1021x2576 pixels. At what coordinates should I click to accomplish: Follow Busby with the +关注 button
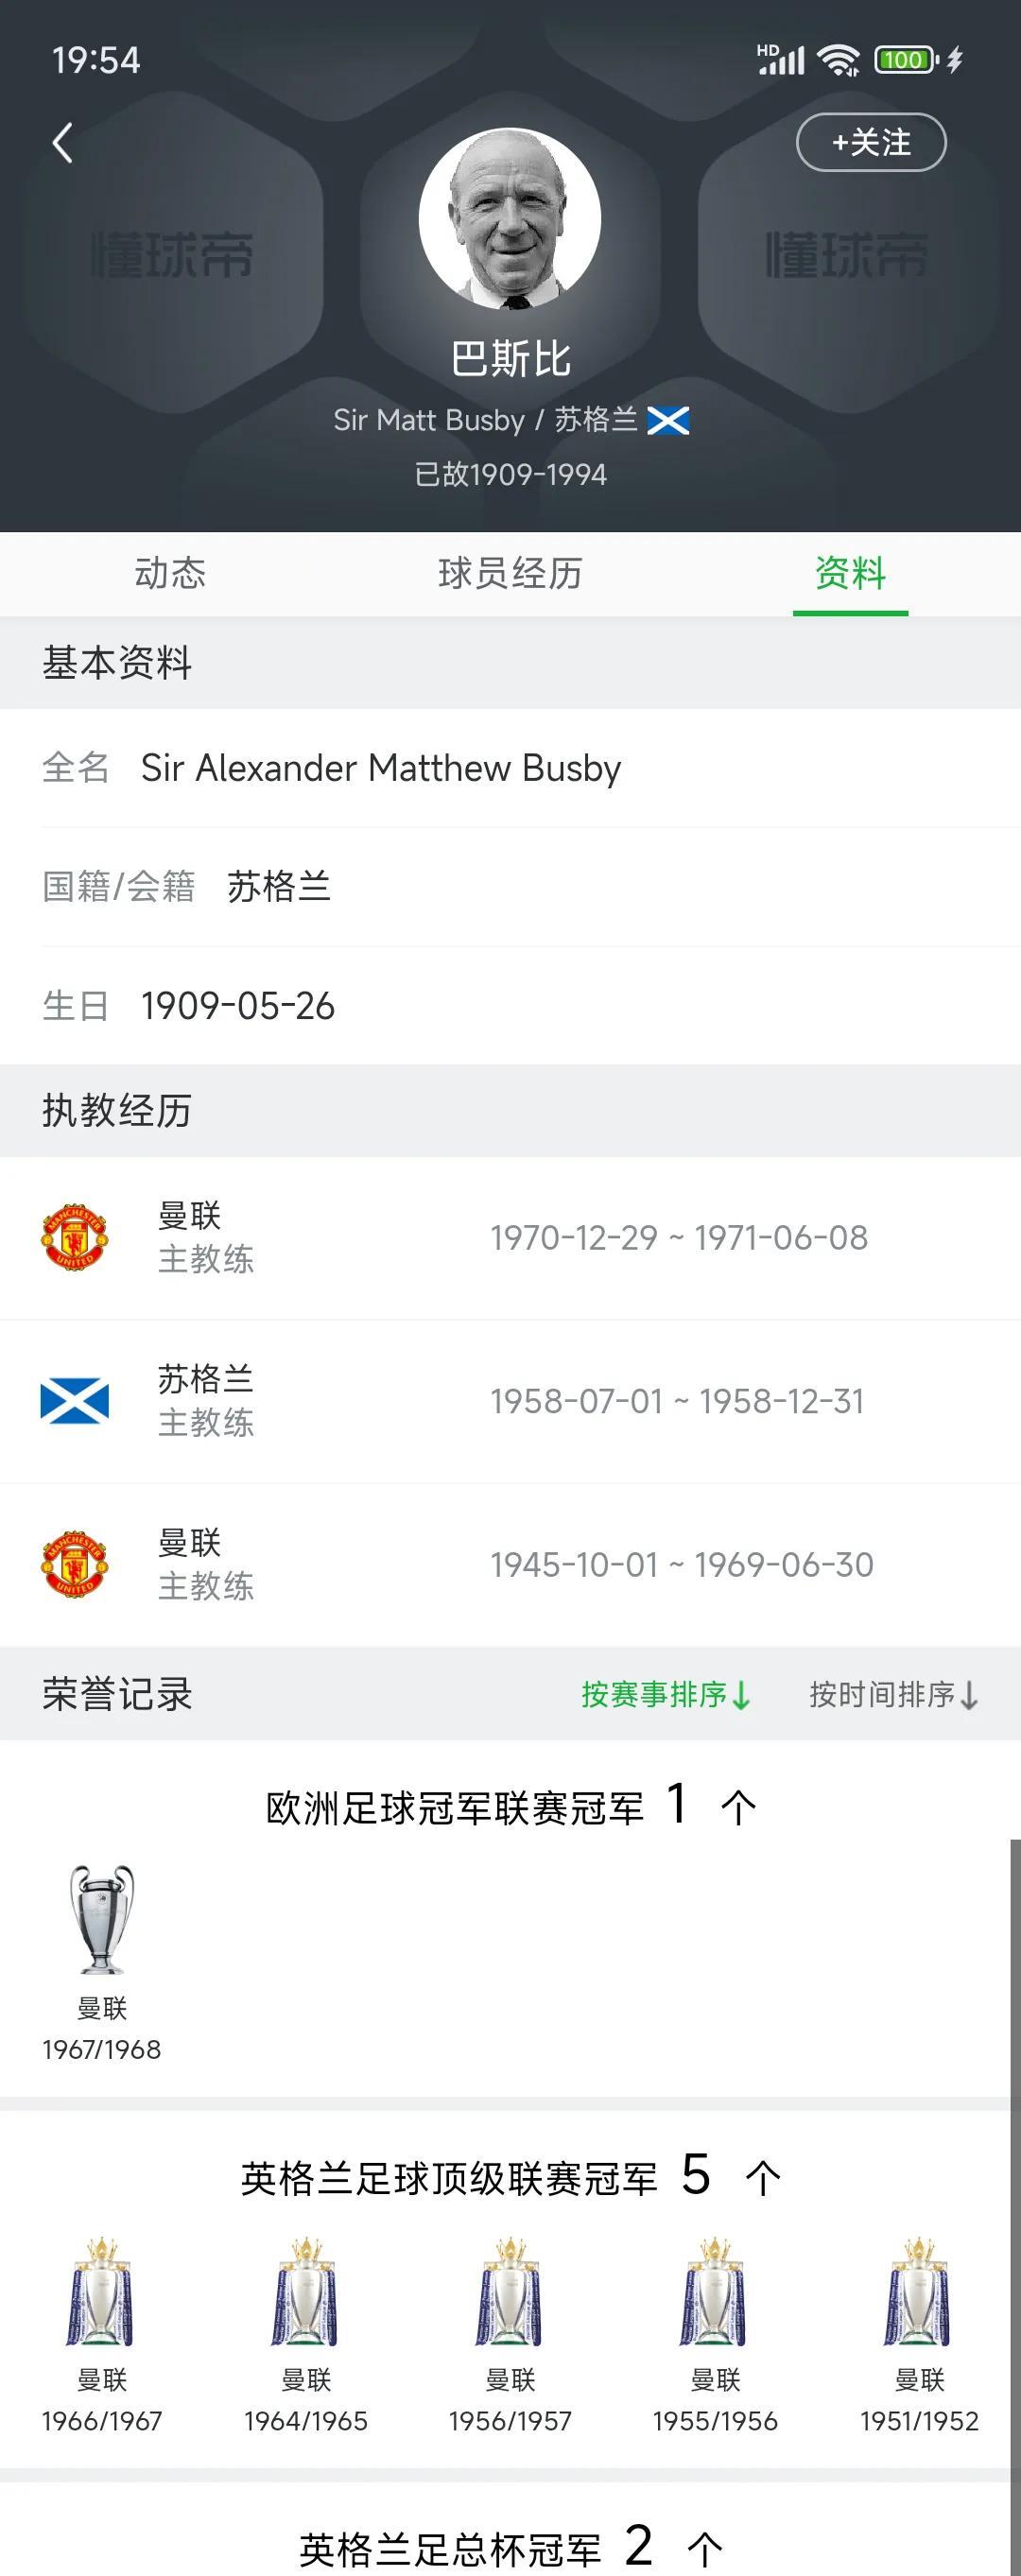pos(870,142)
